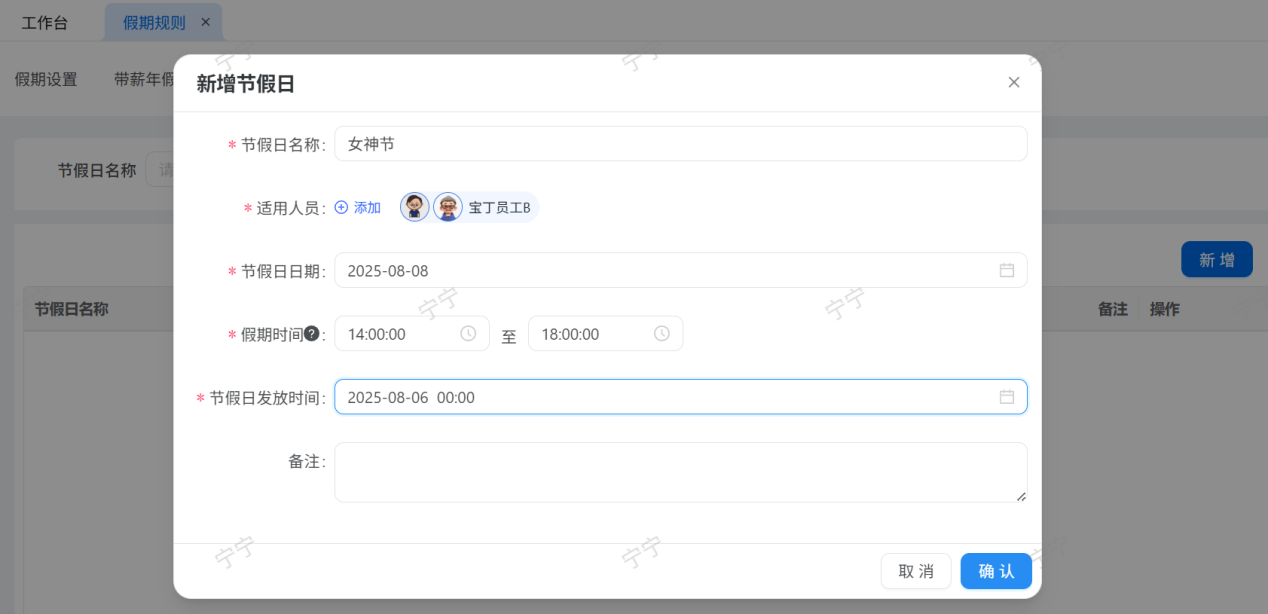Open the 18:00:00 end time picker
The height and width of the screenshot is (614, 1268).
[595, 334]
